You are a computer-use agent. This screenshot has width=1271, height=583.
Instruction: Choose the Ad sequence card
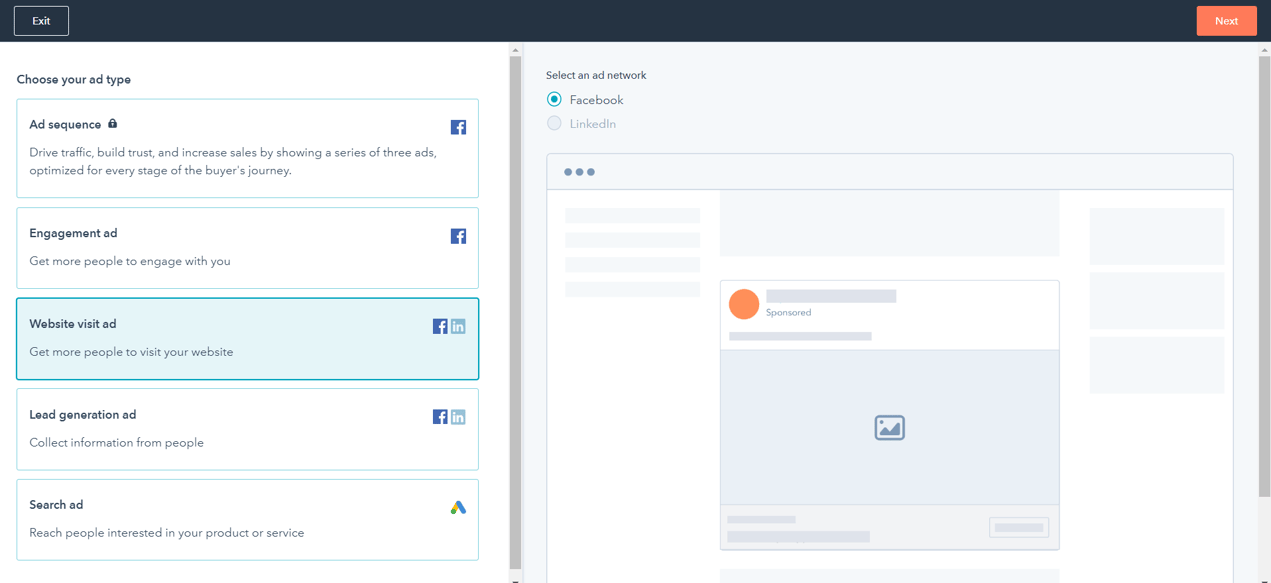[x=247, y=148]
